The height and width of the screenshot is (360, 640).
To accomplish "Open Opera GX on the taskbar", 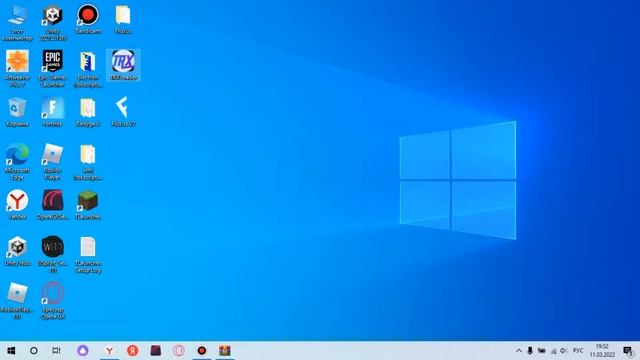I will click(178, 351).
